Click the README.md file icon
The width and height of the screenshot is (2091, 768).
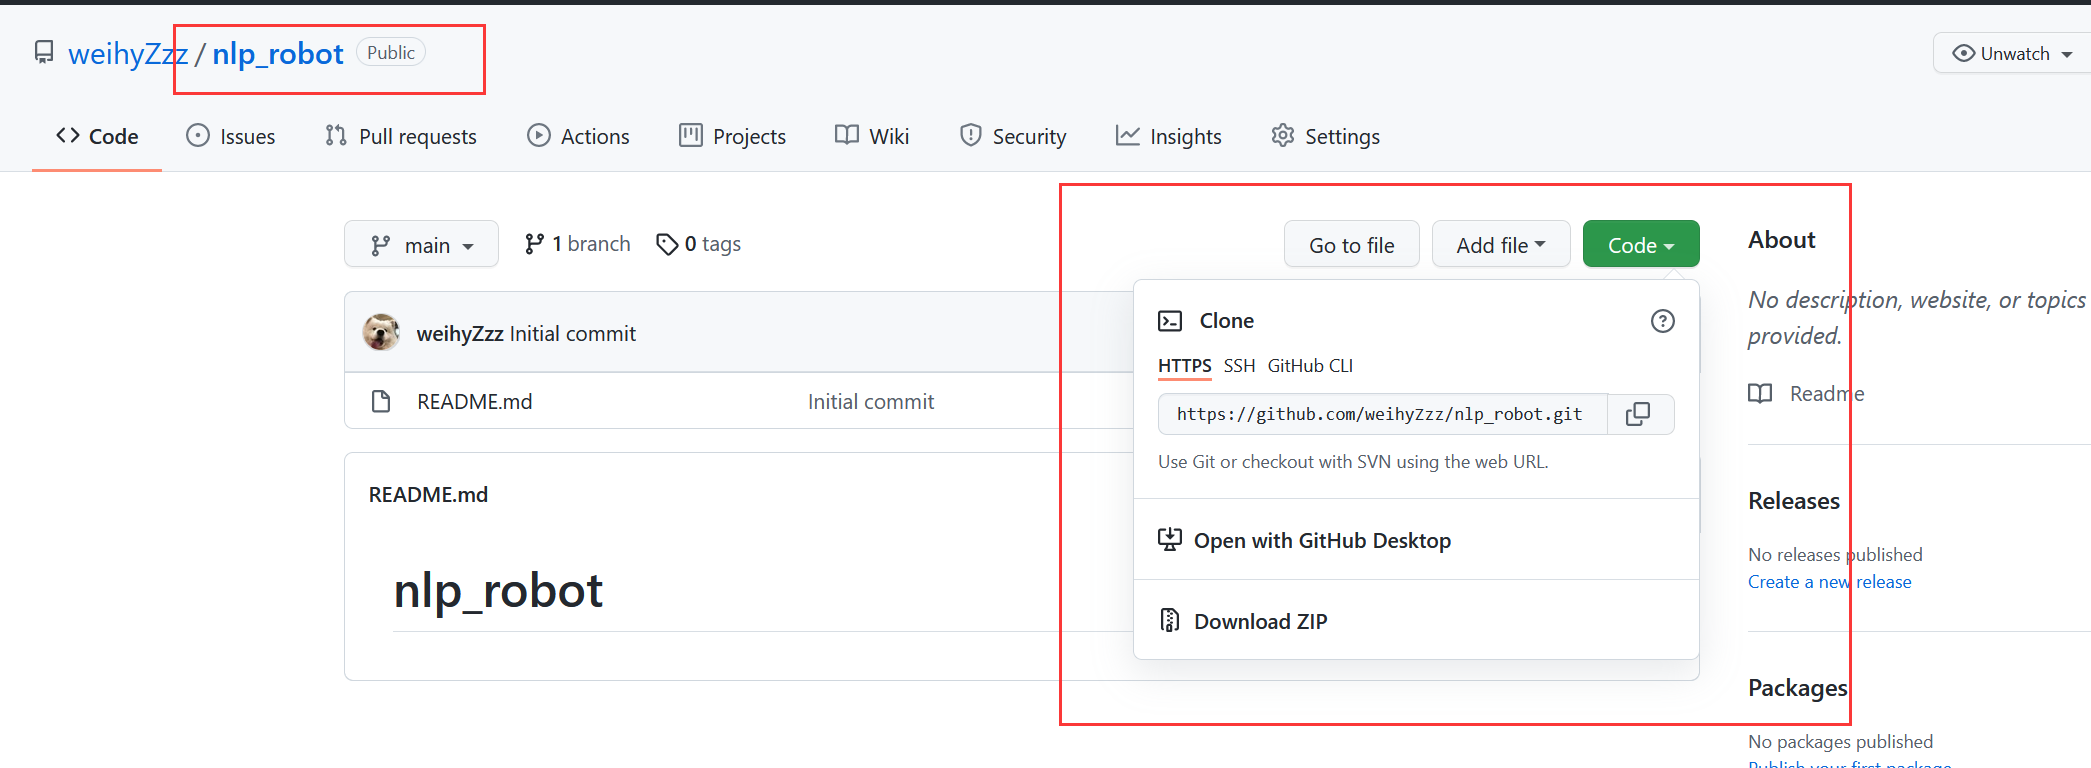tap(381, 402)
